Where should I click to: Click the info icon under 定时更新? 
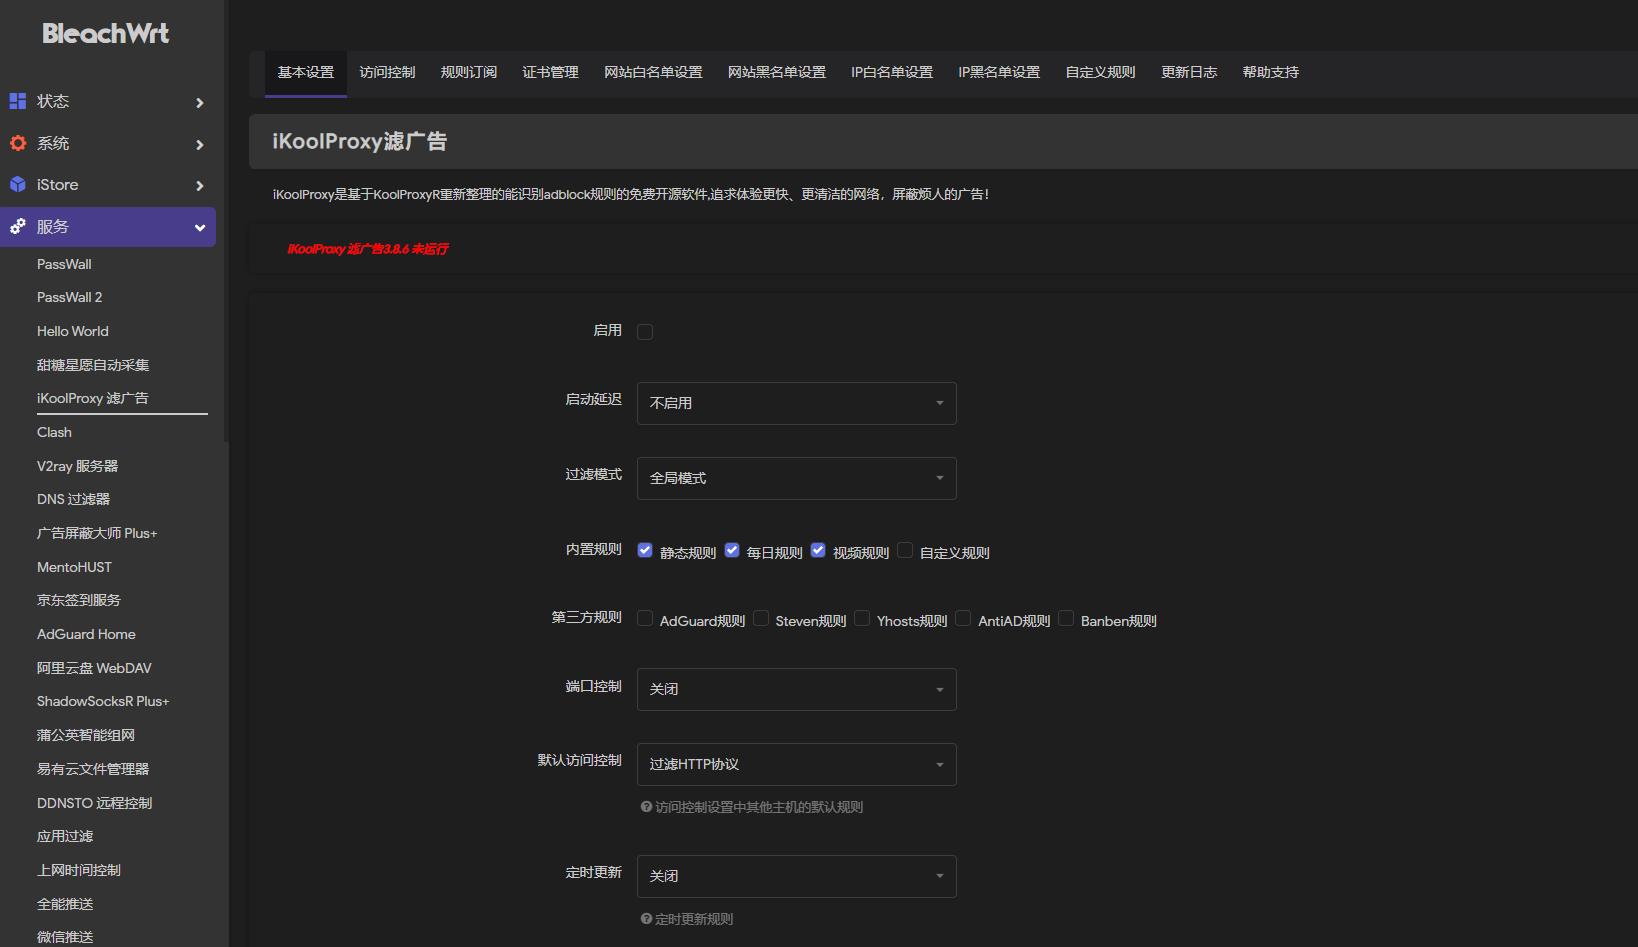click(x=646, y=918)
